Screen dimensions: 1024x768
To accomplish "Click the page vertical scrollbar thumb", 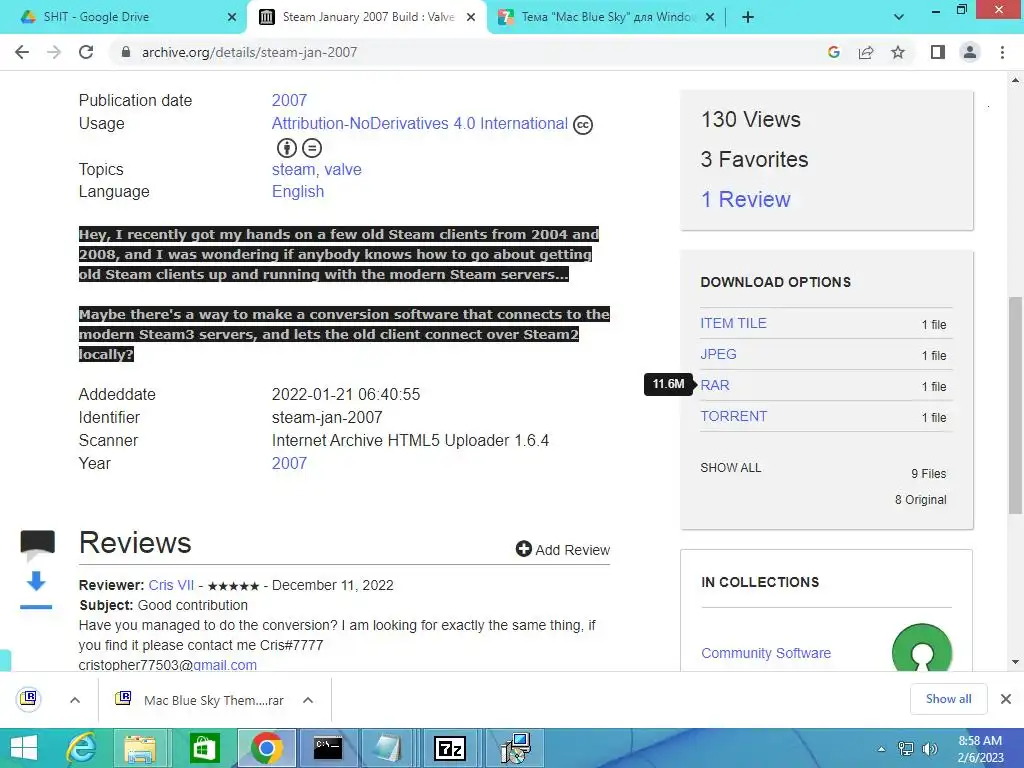I will coord(1016,405).
